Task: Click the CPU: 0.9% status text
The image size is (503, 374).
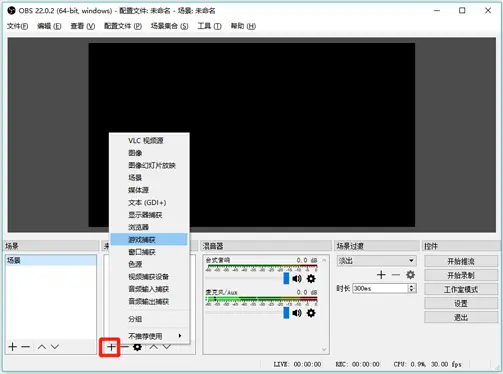Action: [x=409, y=364]
